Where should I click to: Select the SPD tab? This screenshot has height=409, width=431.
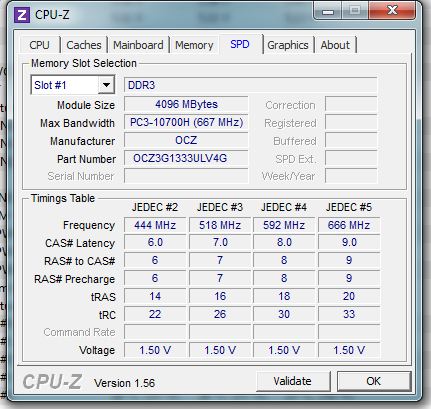pyautogui.click(x=240, y=44)
